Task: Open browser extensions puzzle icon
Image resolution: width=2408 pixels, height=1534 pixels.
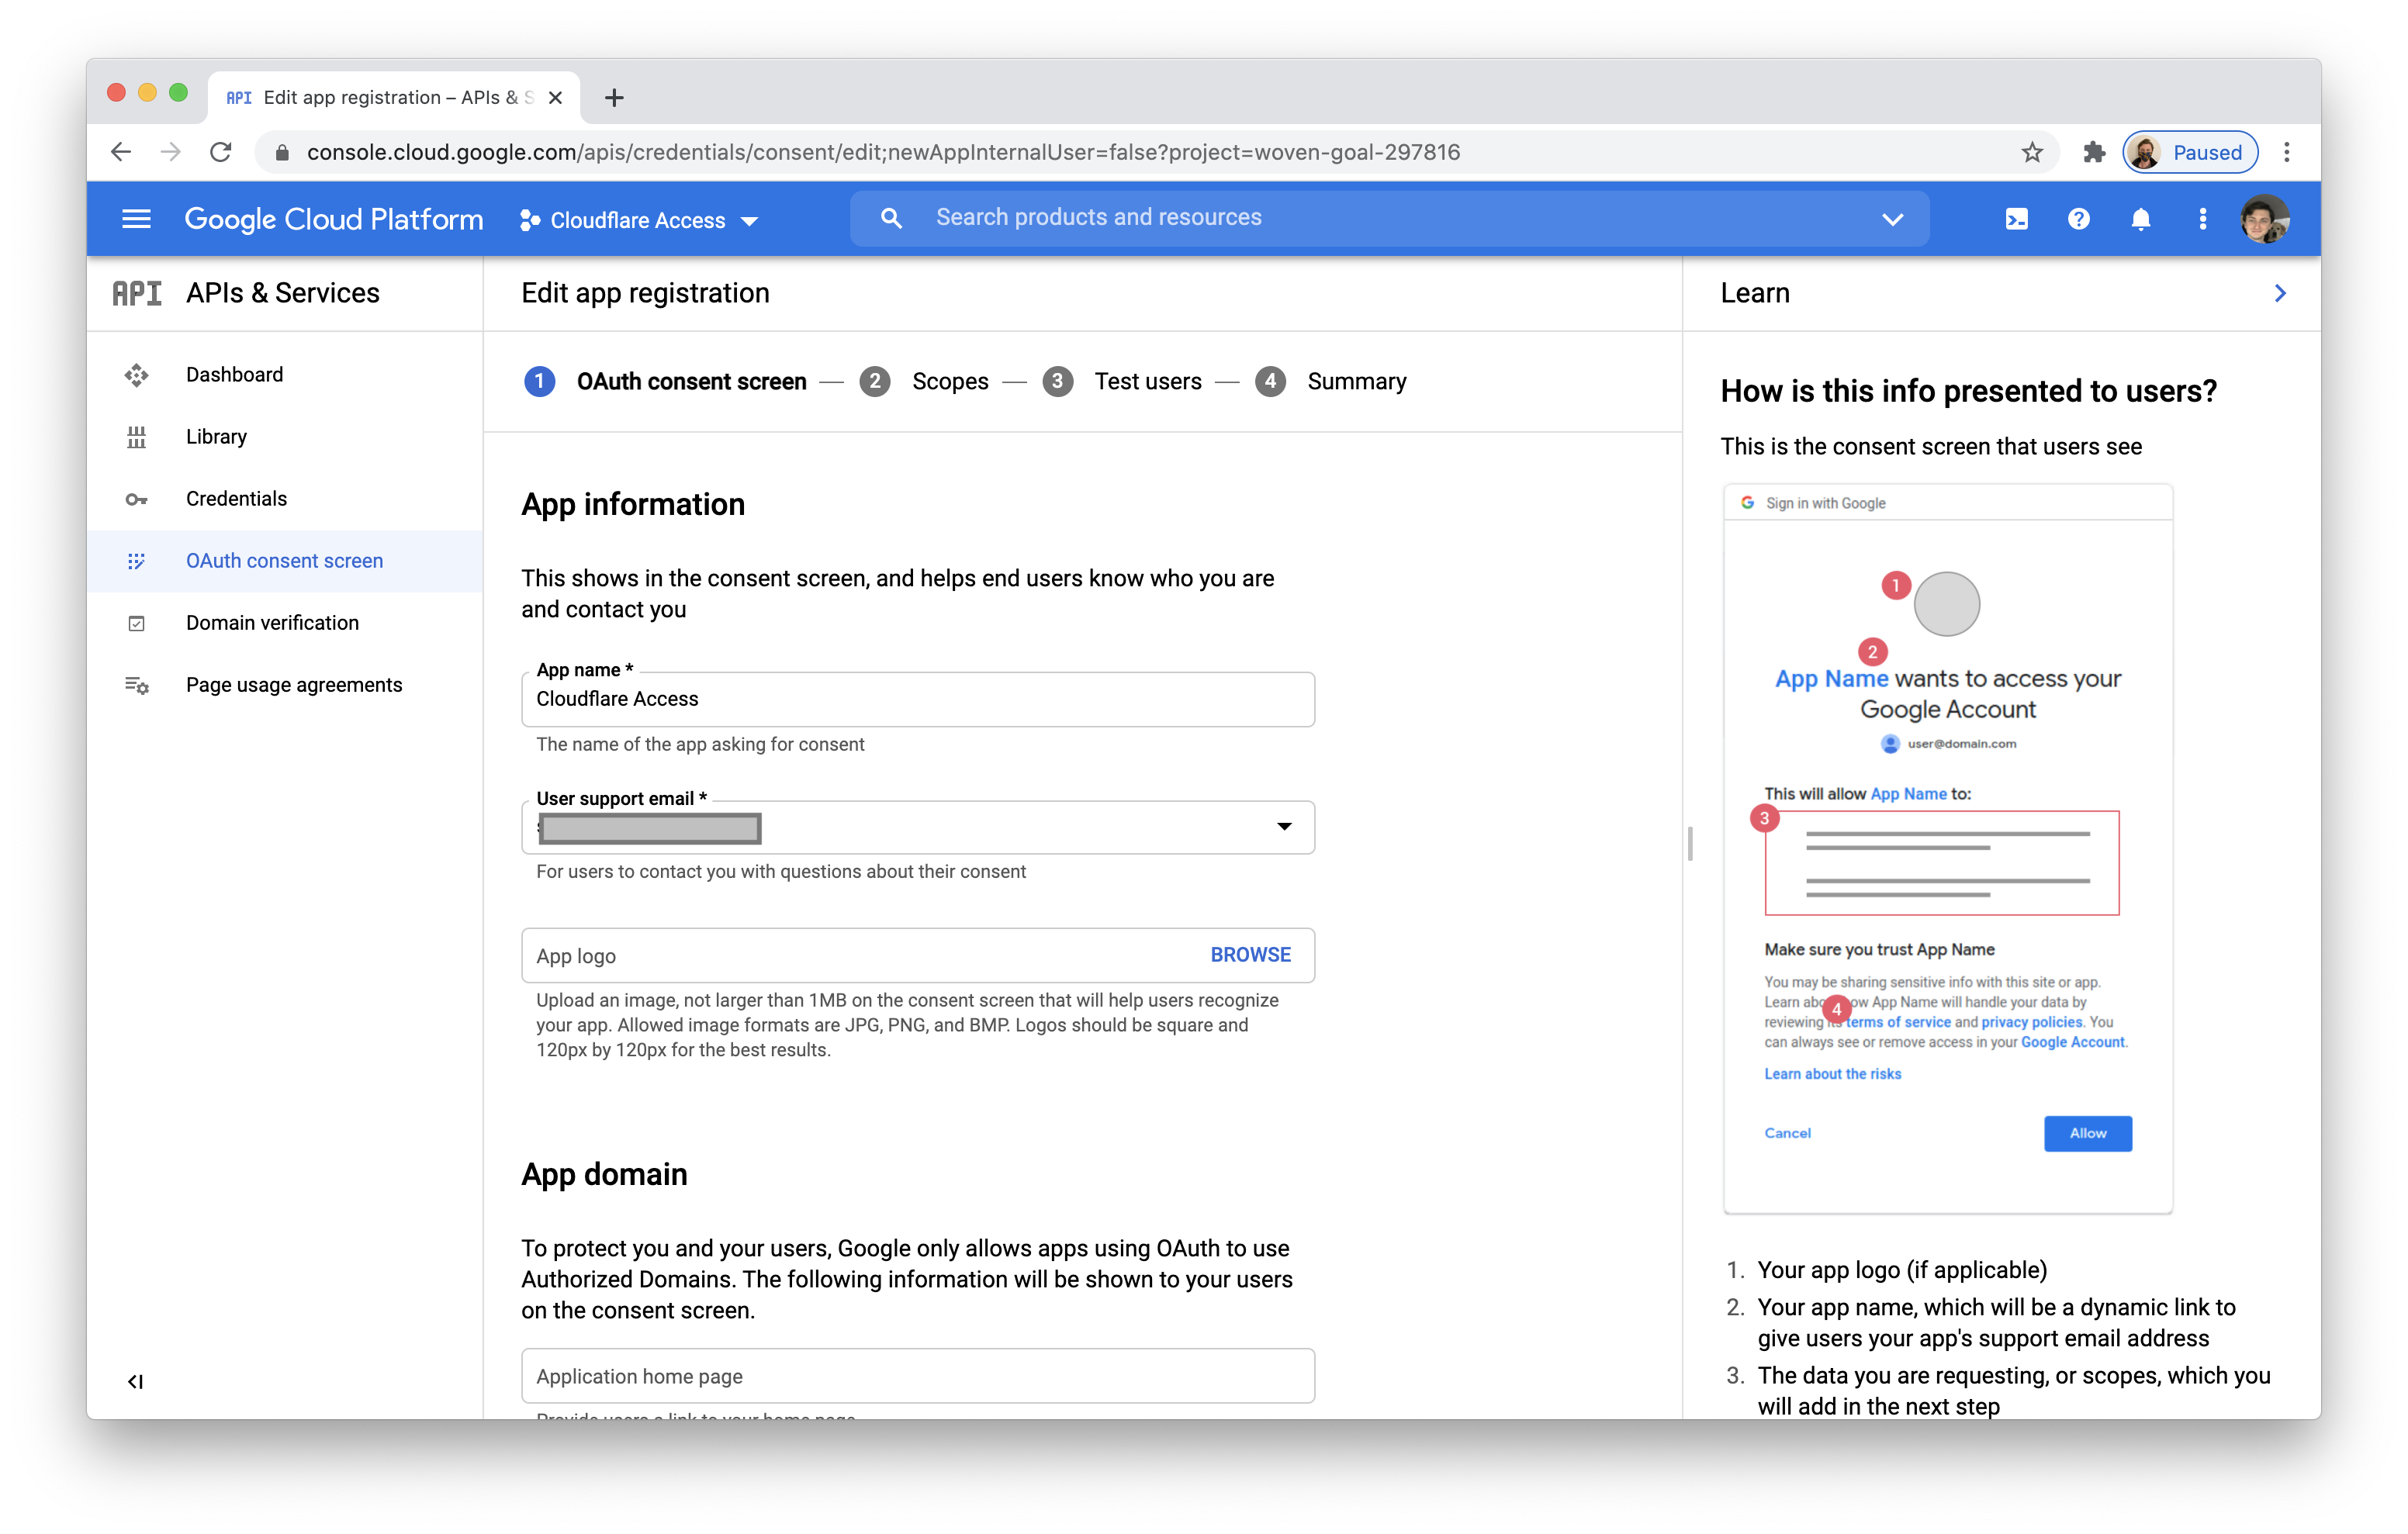Action: [2093, 152]
